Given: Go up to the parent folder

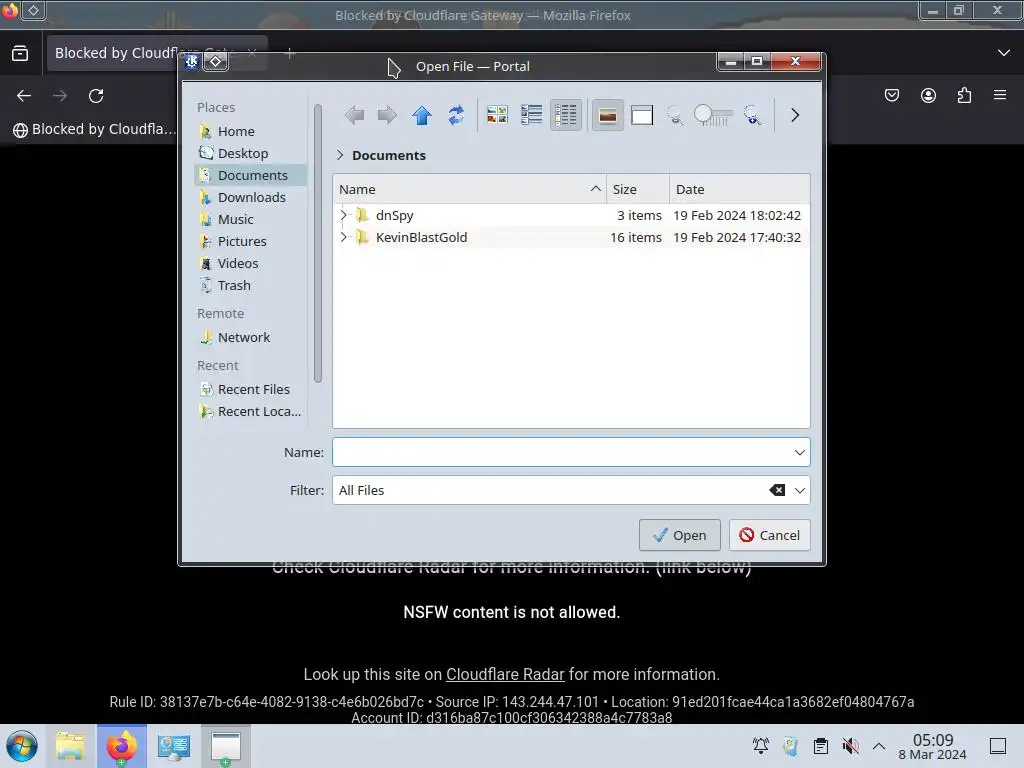Looking at the screenshot, I should coord(422,116).
